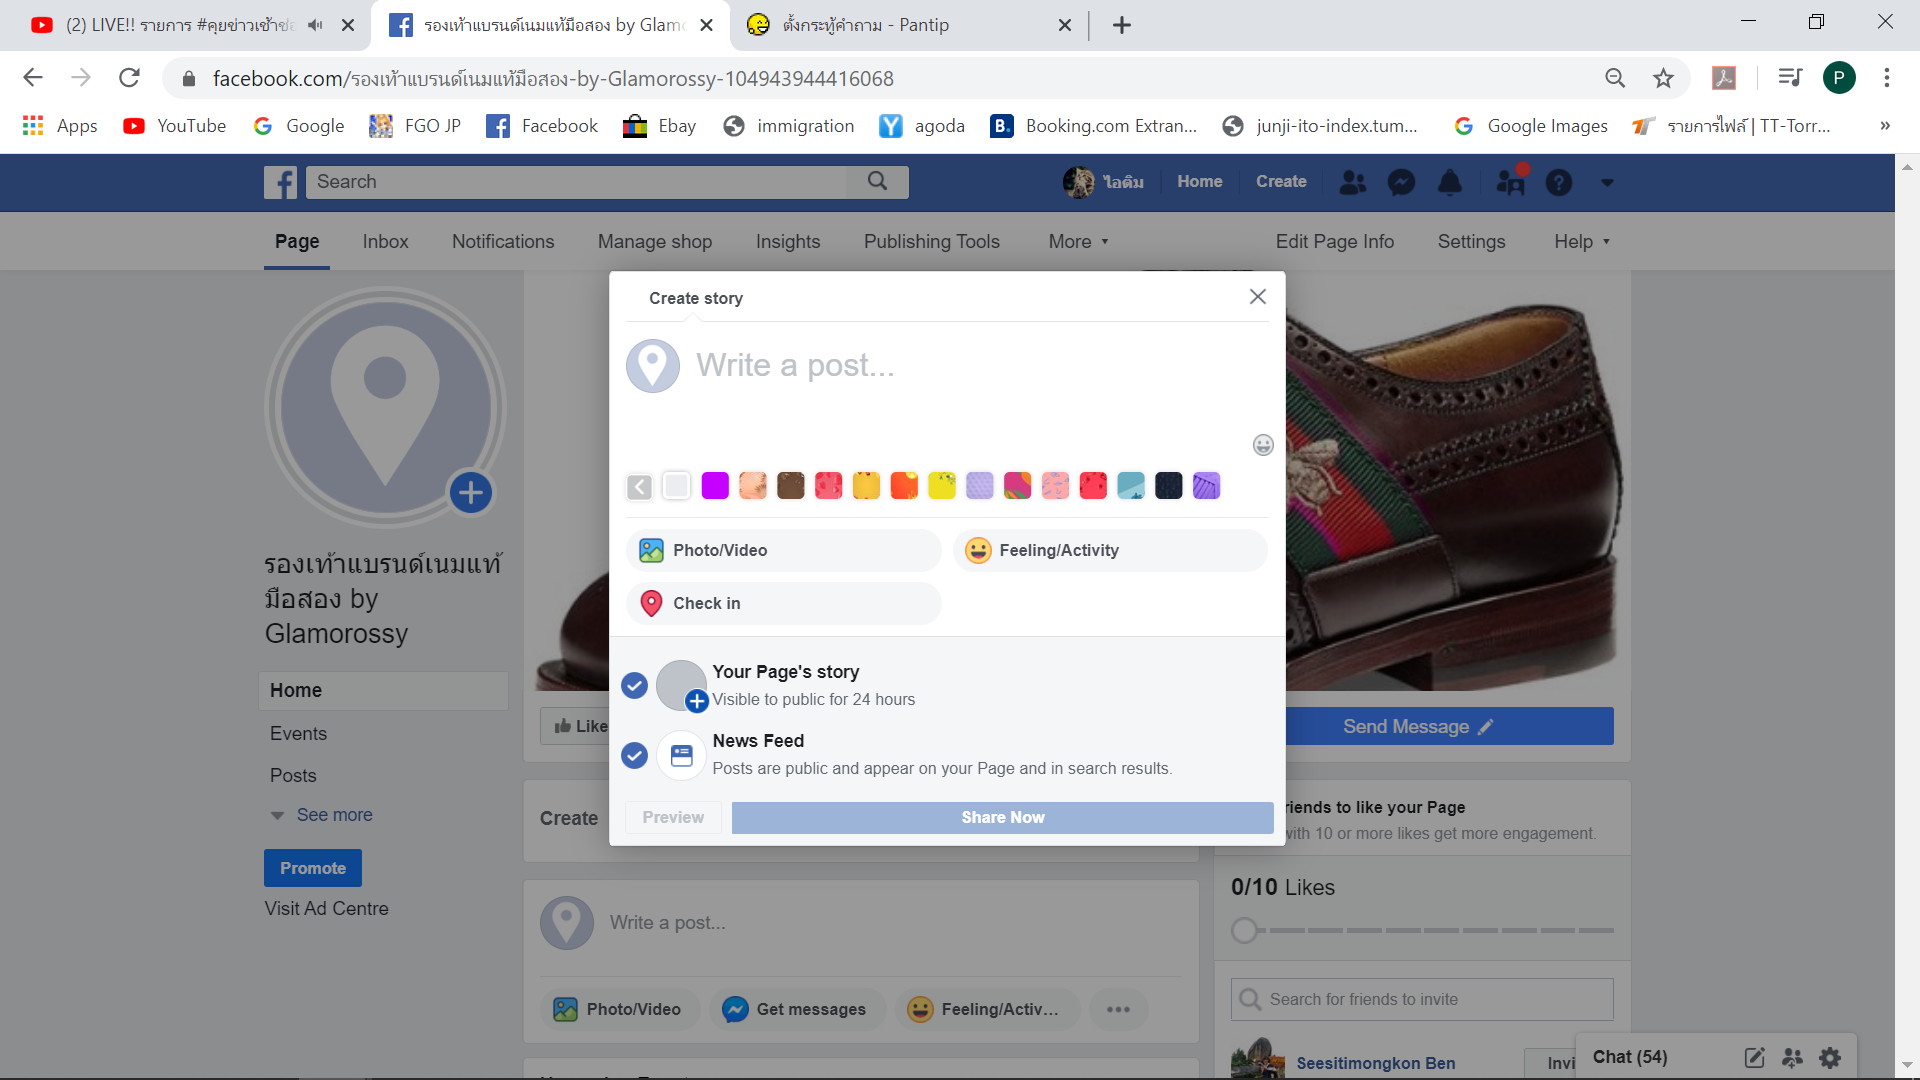The width and height of the screenshot is (1920, 1080).
Task: Click the Share Now button
Action: (x=1002, y=817)
